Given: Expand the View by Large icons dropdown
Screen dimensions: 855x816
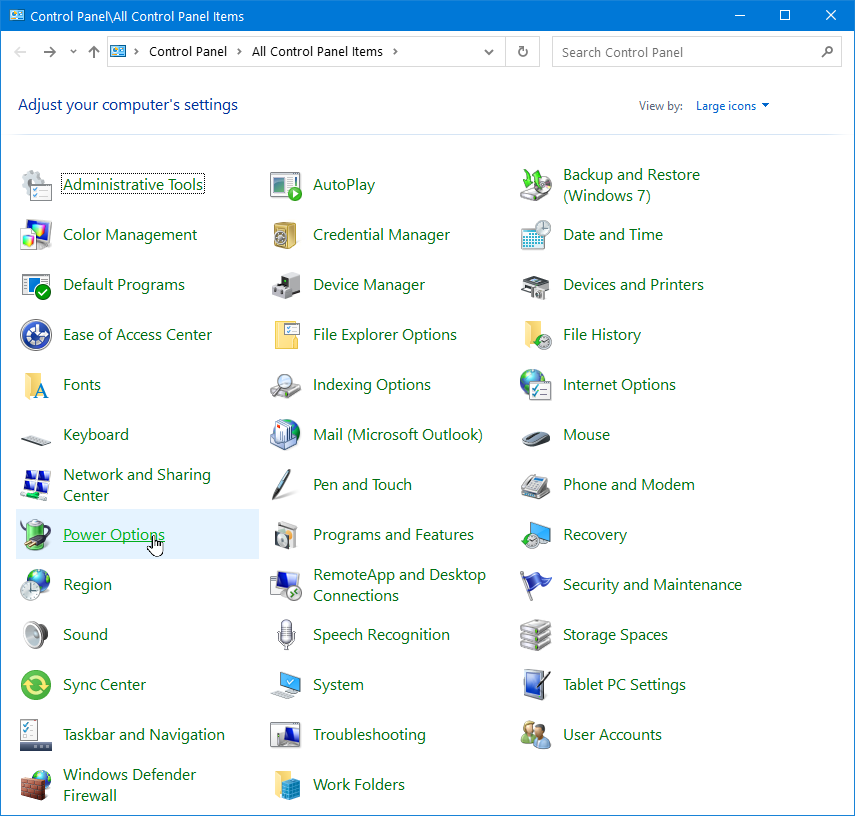Looking at the screenshot, I should point(732,106).
